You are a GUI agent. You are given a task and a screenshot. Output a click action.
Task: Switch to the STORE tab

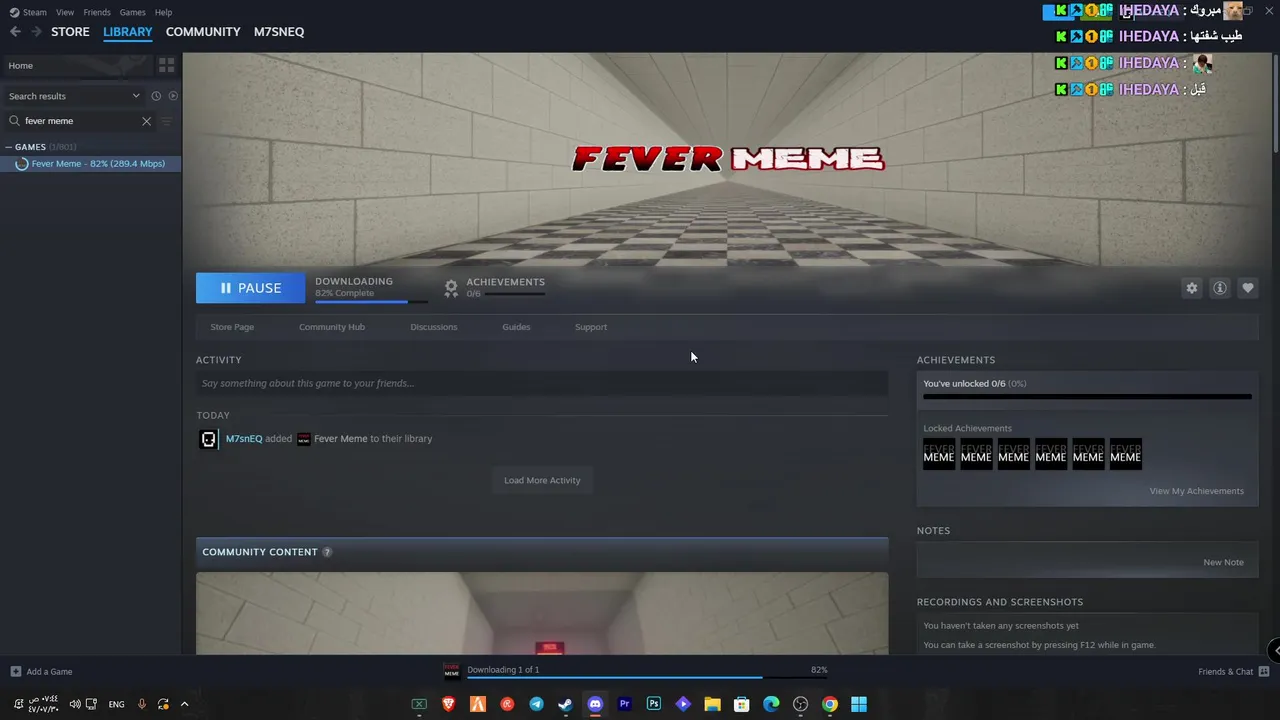[x=70, y=32]
